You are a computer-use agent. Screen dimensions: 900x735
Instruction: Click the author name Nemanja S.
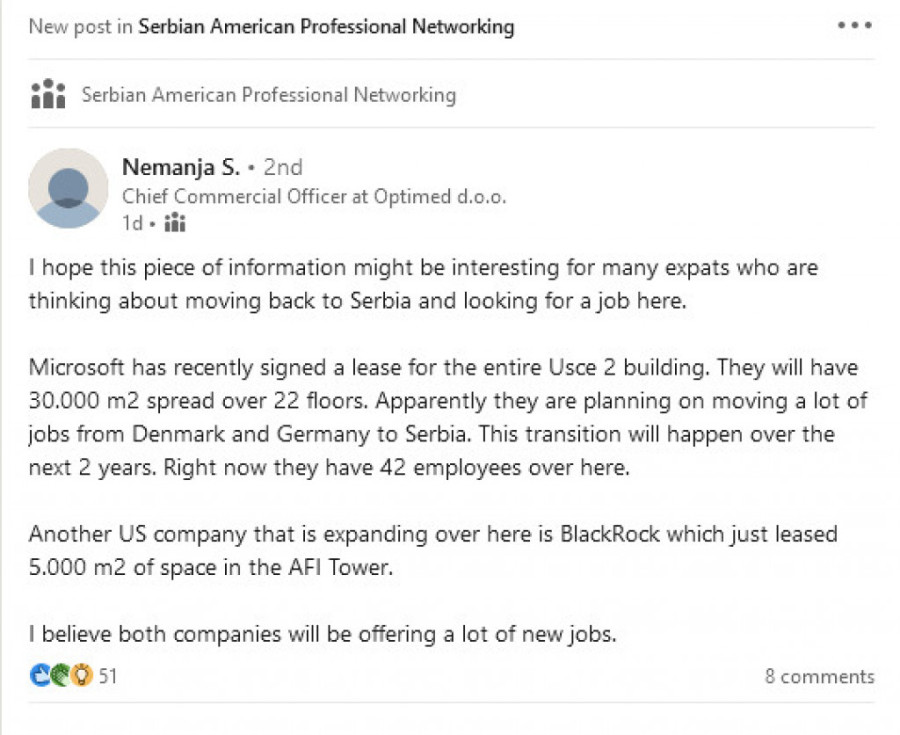[x=180, y=167]
